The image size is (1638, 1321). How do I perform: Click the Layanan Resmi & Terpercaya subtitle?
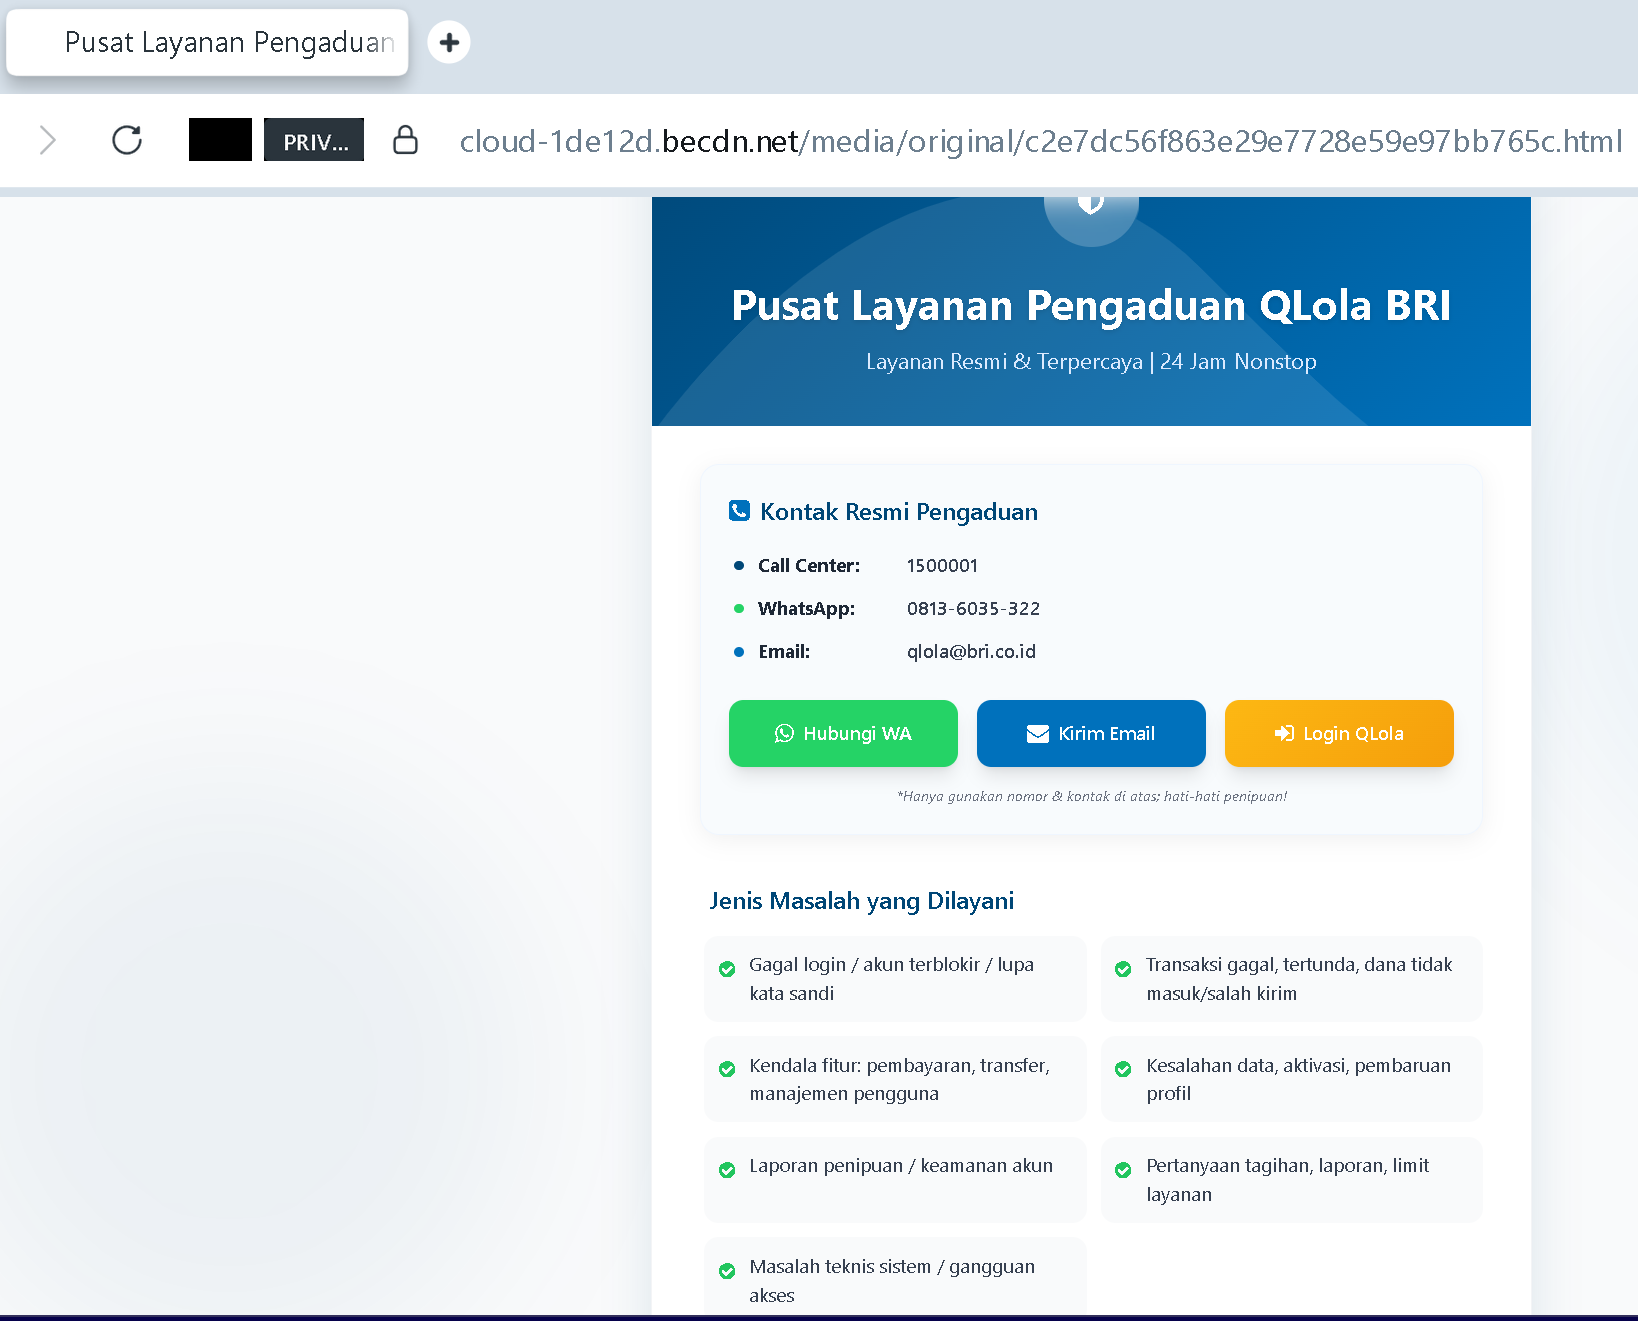1091,361
